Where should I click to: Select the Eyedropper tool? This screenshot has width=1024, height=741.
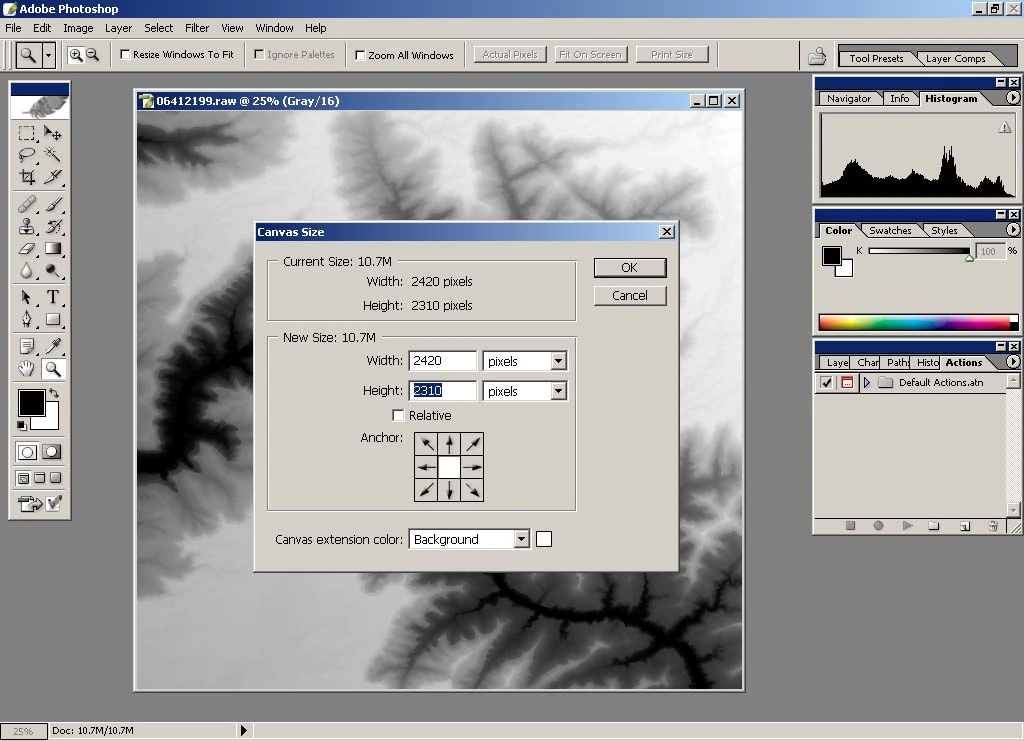[53, 346]
